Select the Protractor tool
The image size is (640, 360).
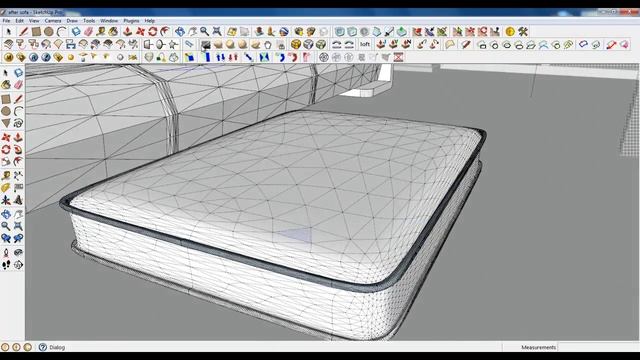click(6, 188)
